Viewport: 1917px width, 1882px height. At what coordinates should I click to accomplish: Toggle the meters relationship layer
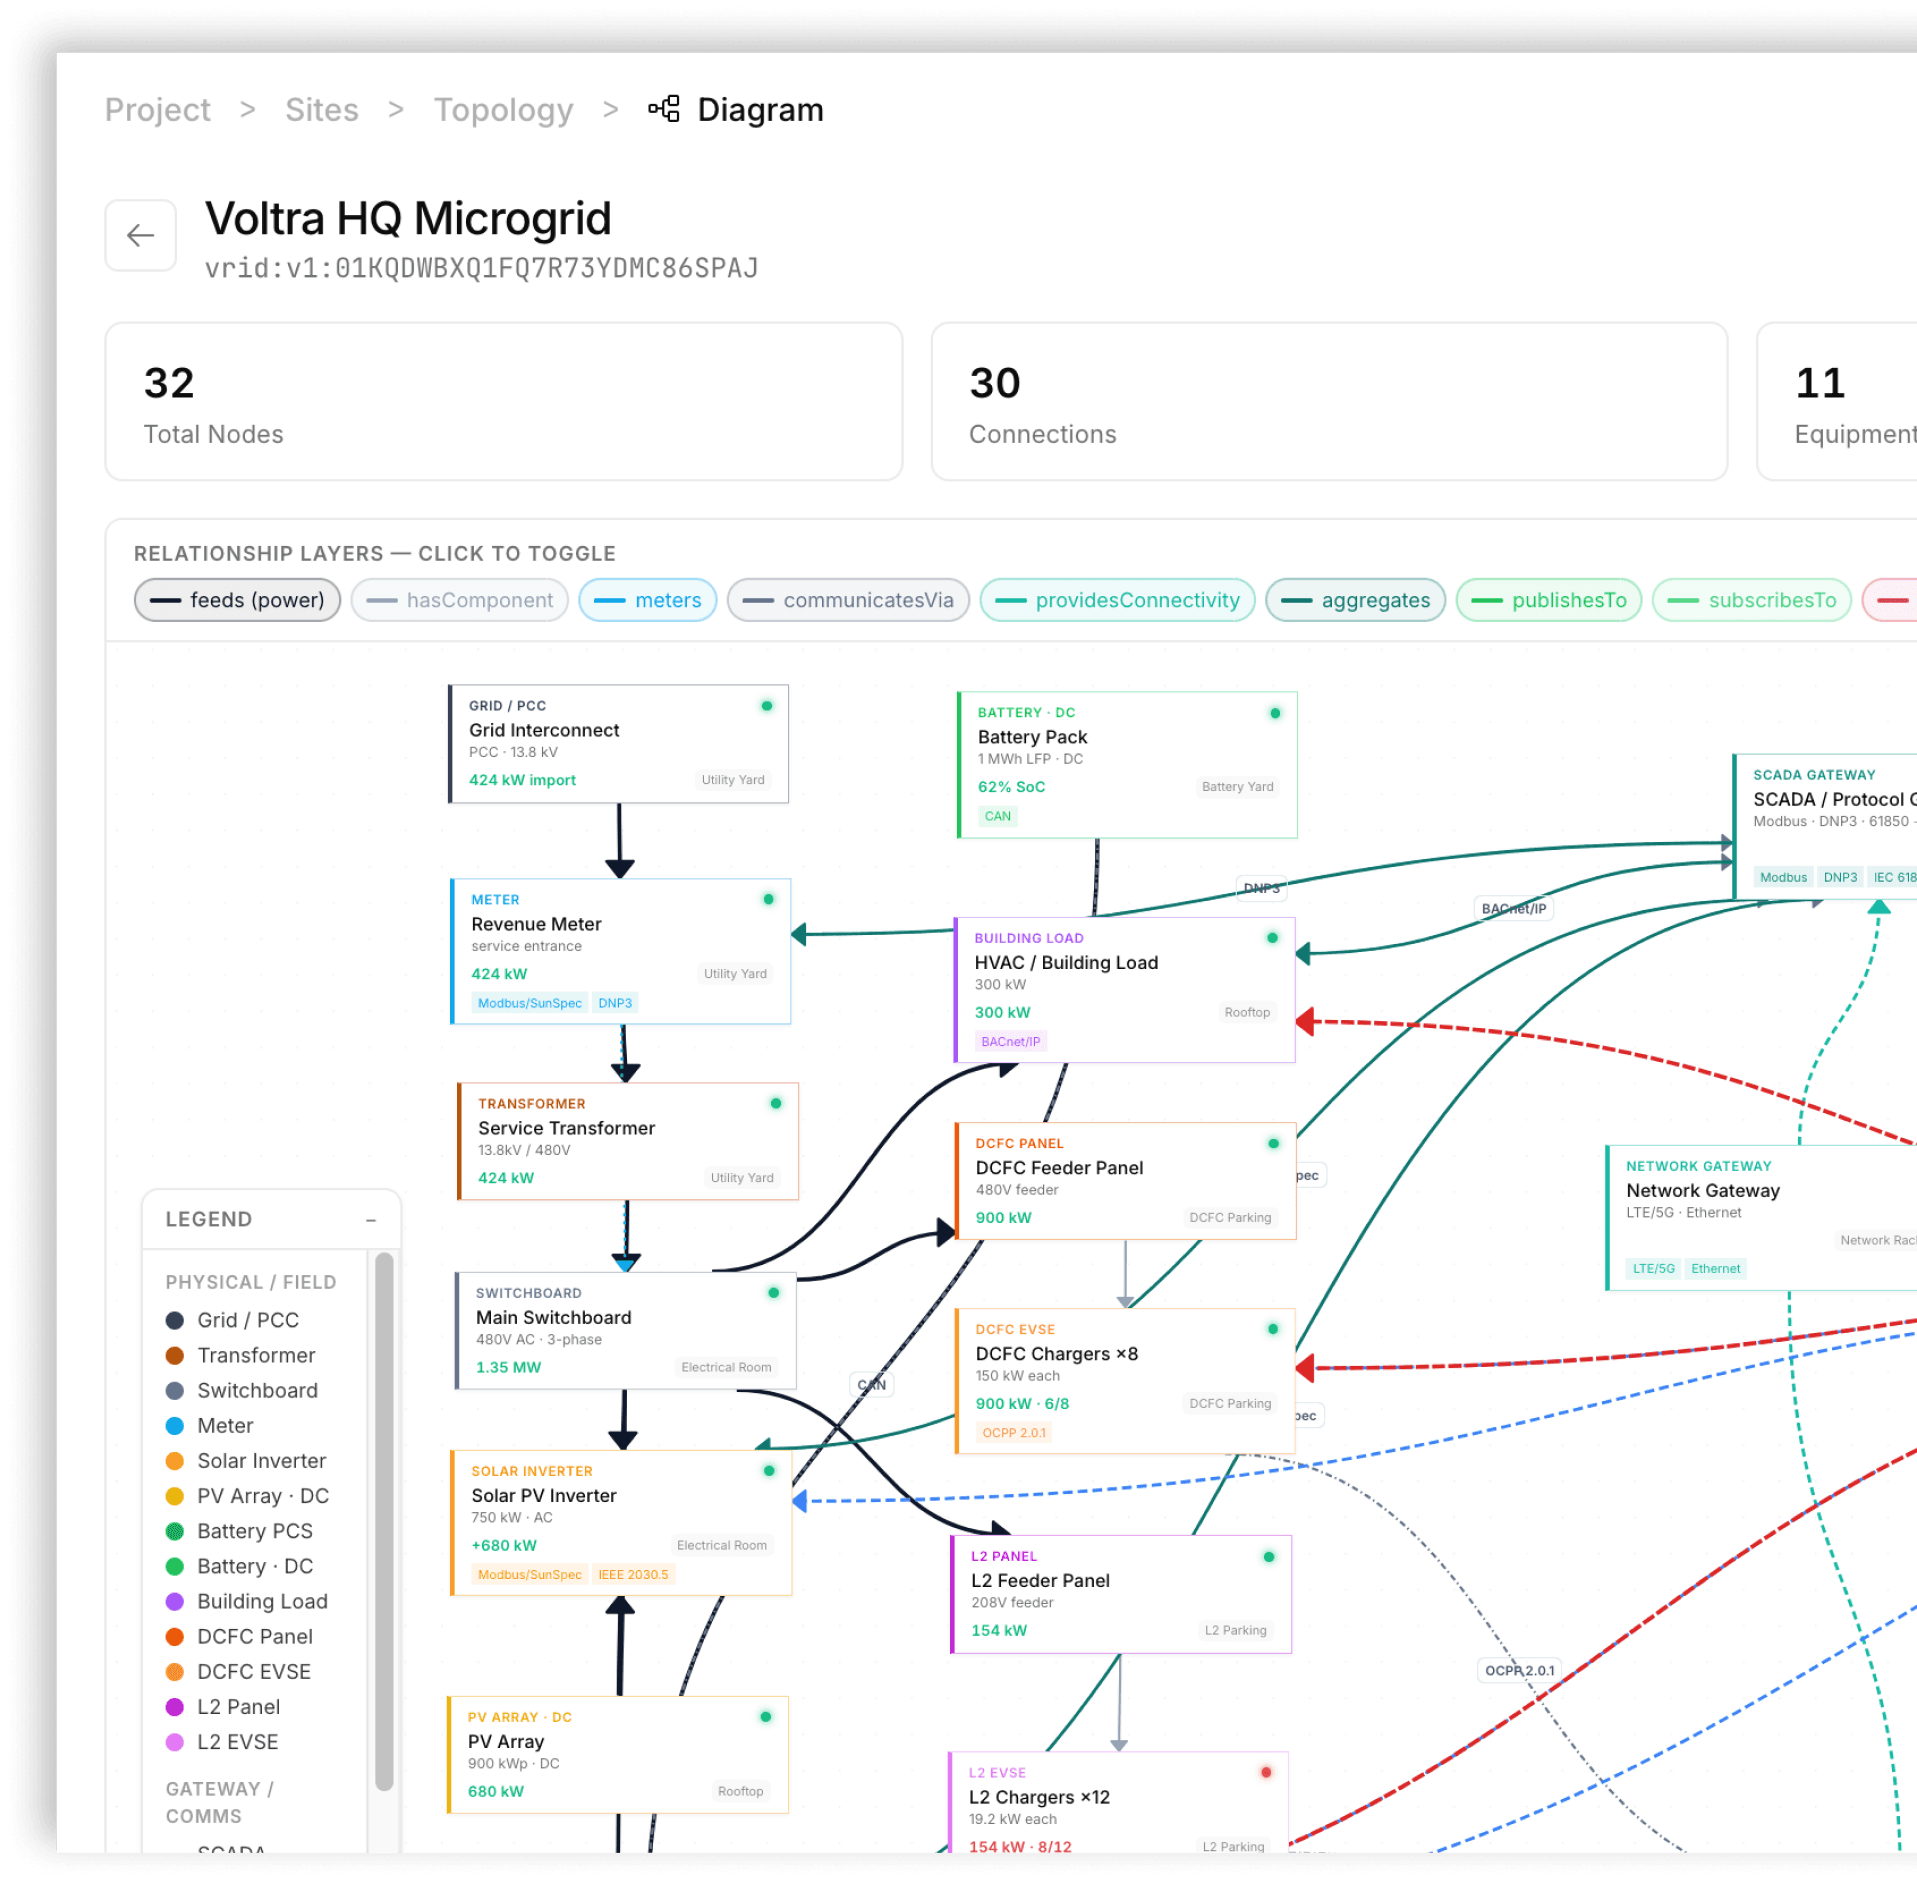coord(648,600)
